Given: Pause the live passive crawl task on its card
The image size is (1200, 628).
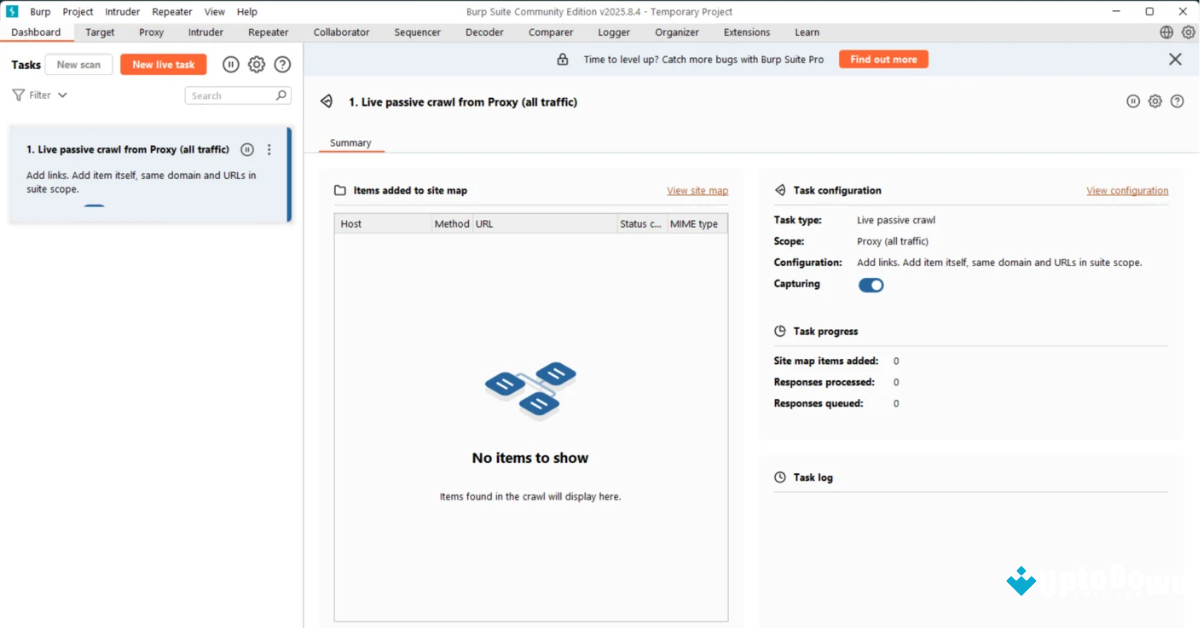Looking at the screenshot, I should coord(247,149).
